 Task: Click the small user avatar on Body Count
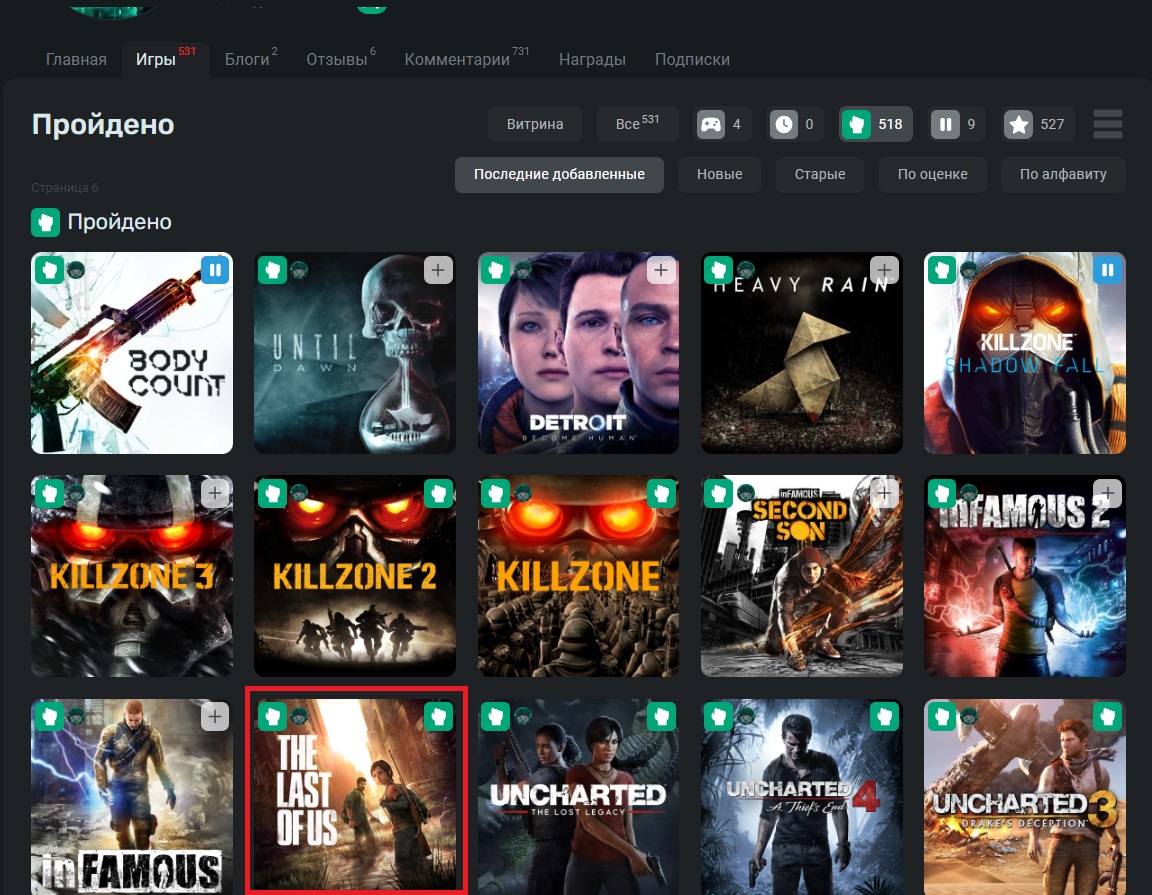point(76,270)
